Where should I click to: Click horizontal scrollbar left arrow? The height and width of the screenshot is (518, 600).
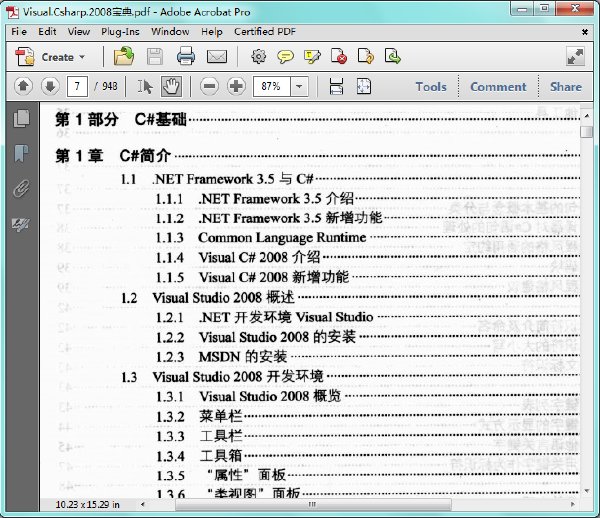click(143, 504)
